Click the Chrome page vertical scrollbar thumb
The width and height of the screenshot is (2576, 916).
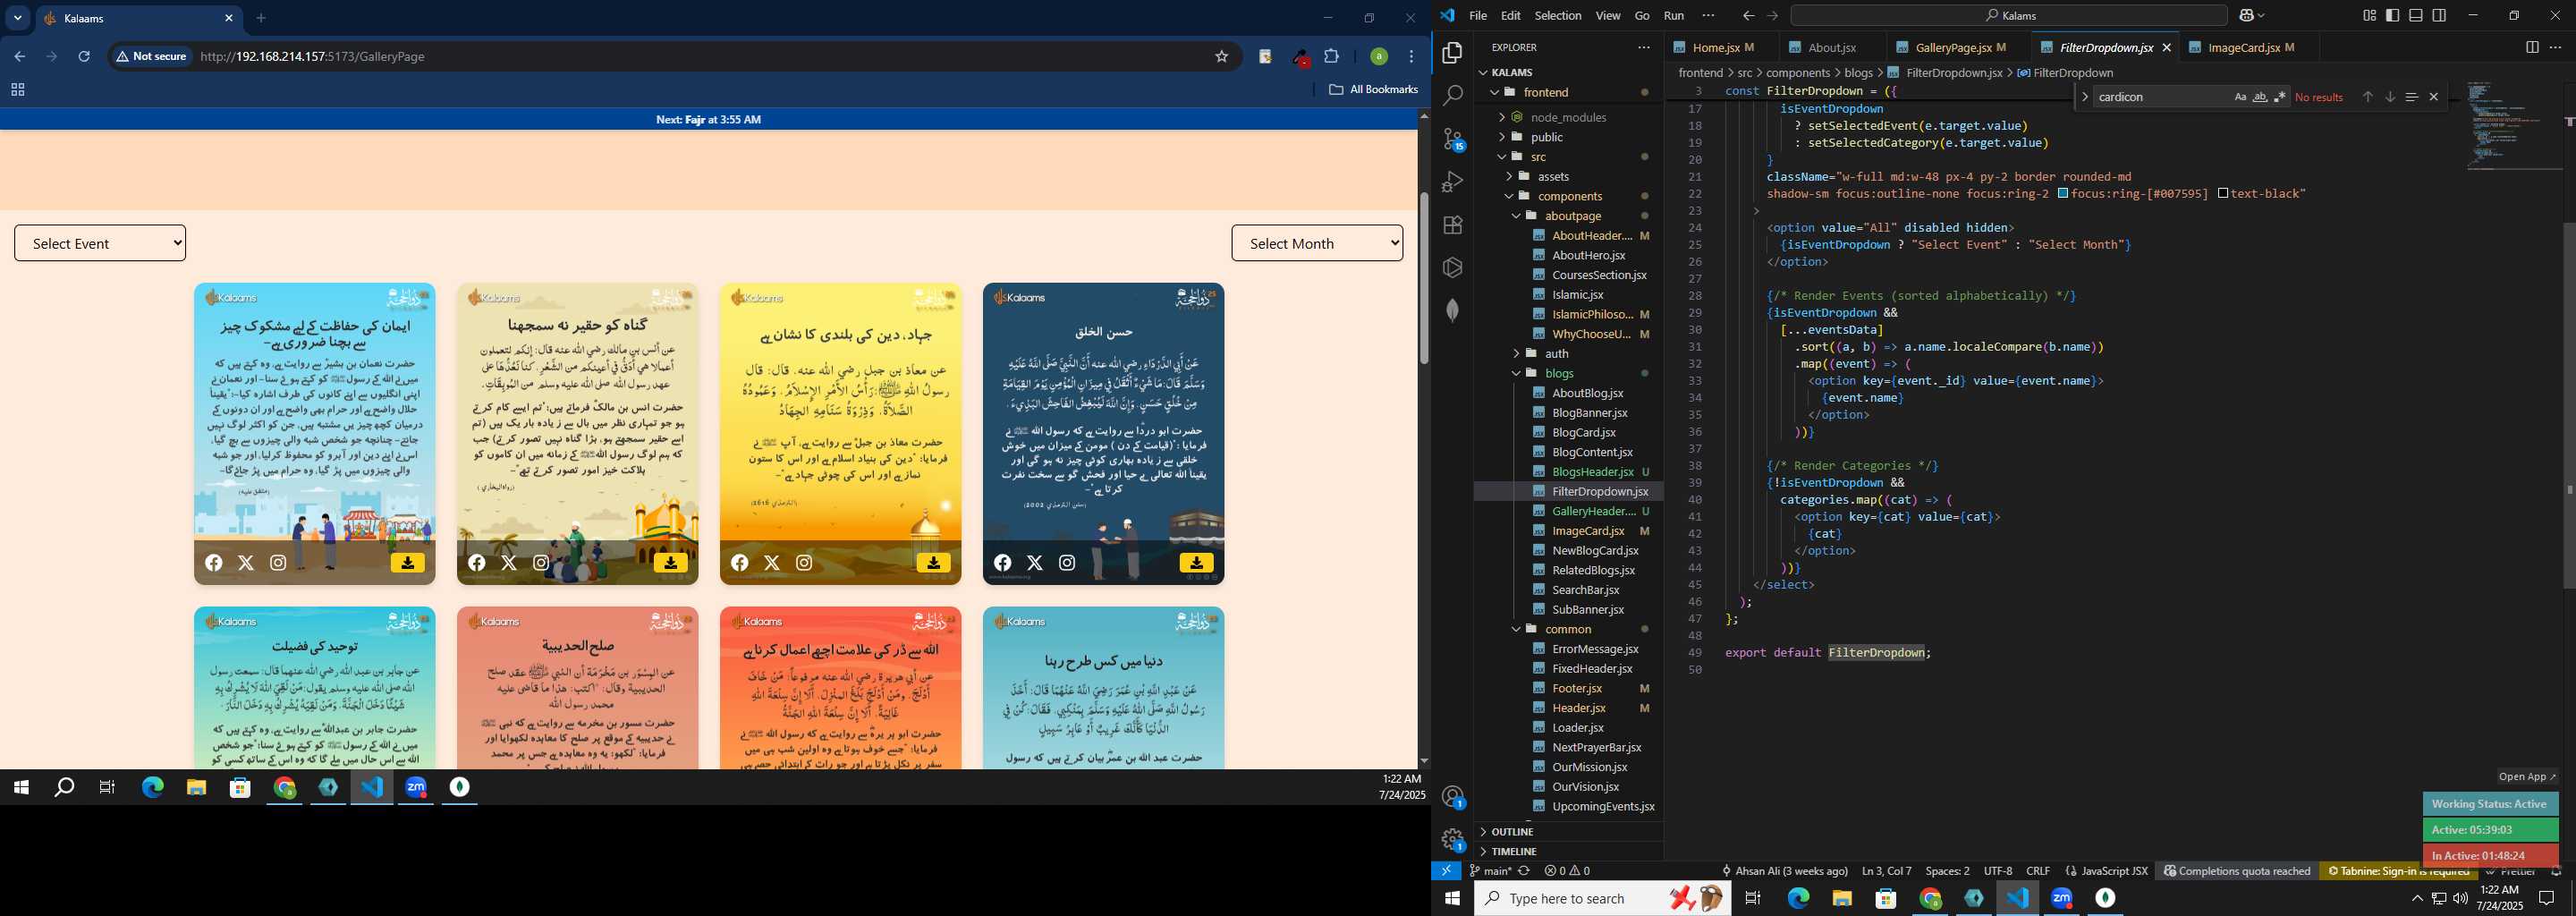(1423, 278)
